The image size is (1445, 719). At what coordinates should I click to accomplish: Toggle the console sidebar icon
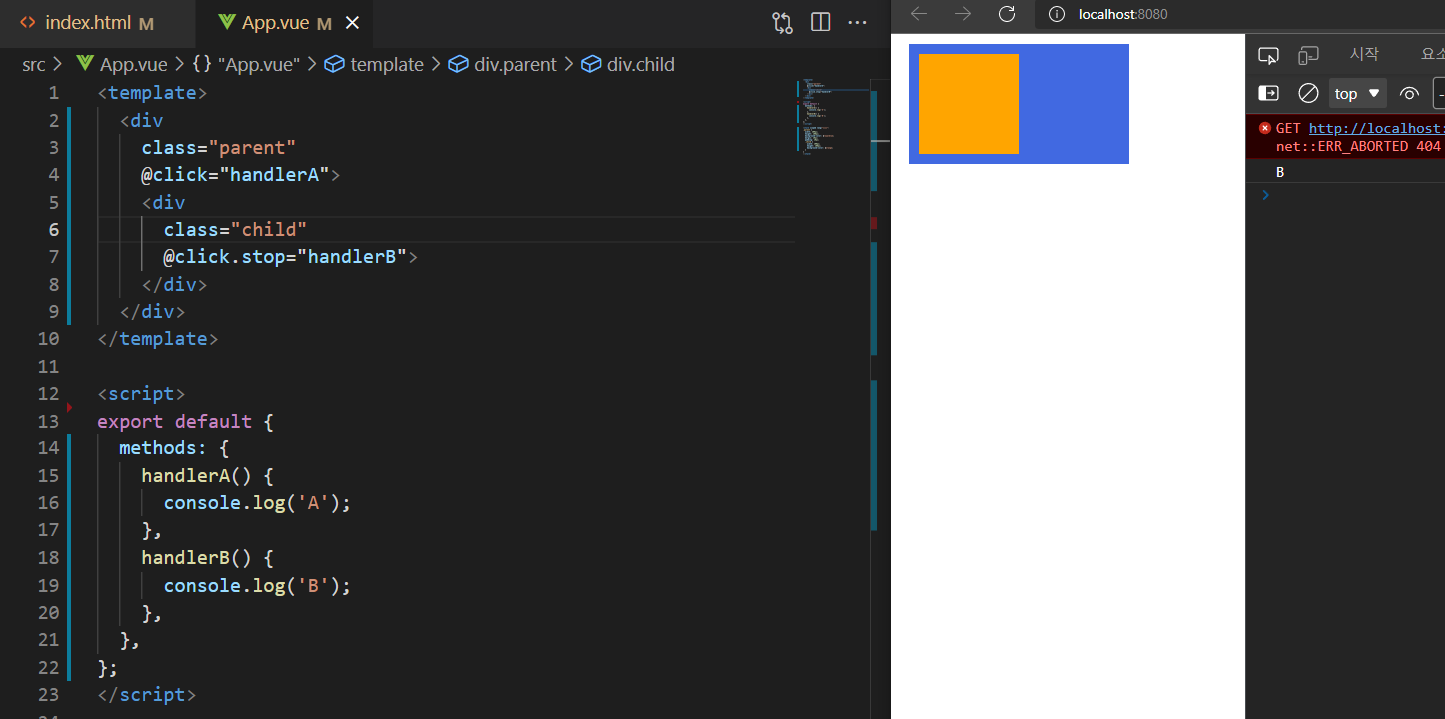click(x=1268, y=93)
